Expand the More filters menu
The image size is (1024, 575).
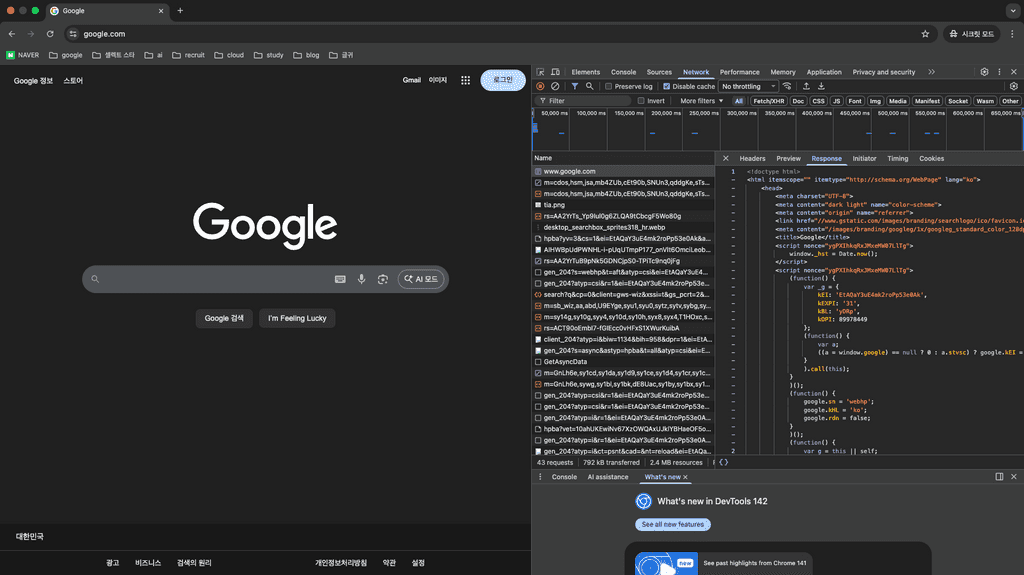click(701, 101)
